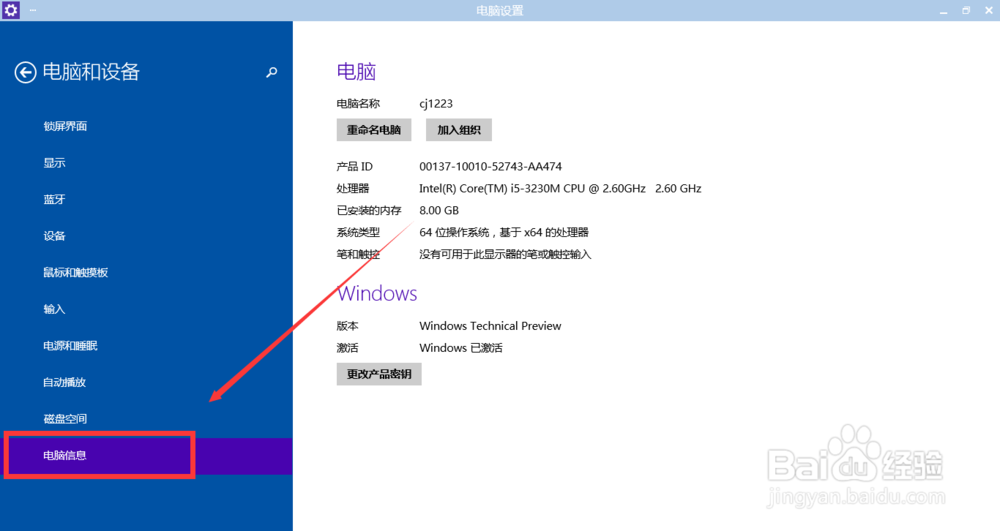Minimize the 电脑设置 window
Viewport: 1000px width, 531px height.
[x=943, y=11]
